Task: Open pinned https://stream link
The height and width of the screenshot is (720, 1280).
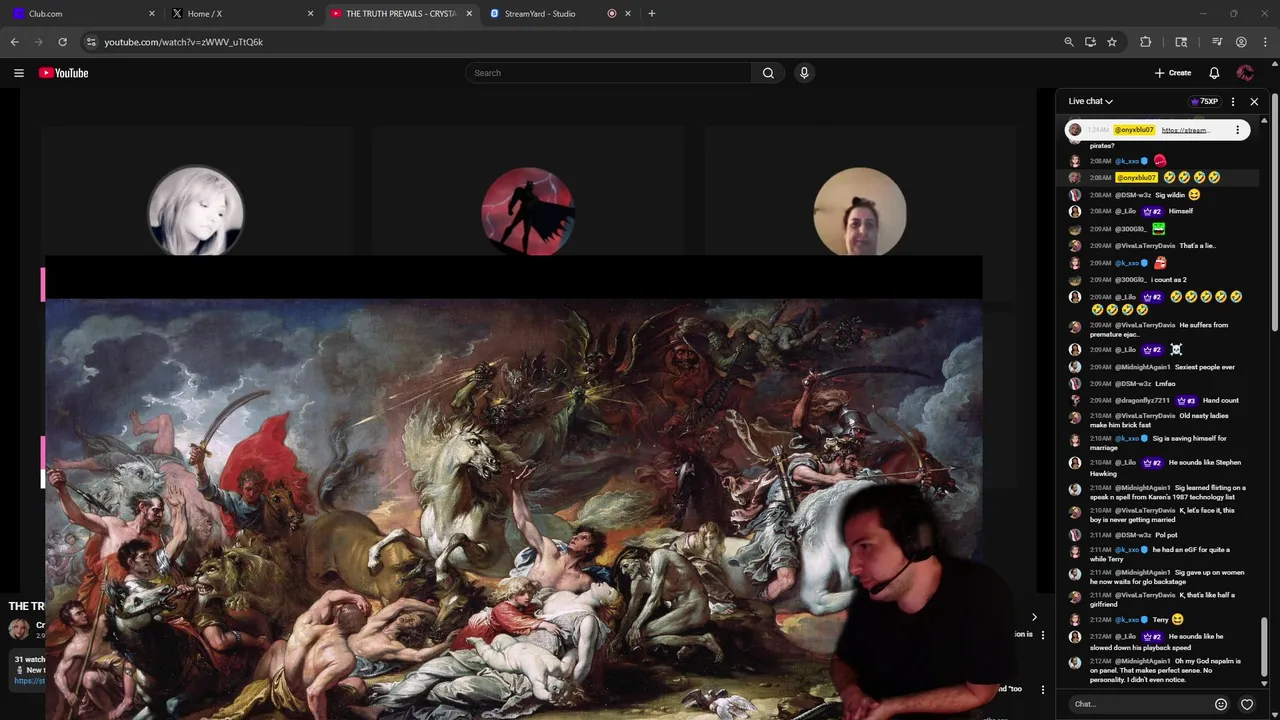Action: point(1186,130)
